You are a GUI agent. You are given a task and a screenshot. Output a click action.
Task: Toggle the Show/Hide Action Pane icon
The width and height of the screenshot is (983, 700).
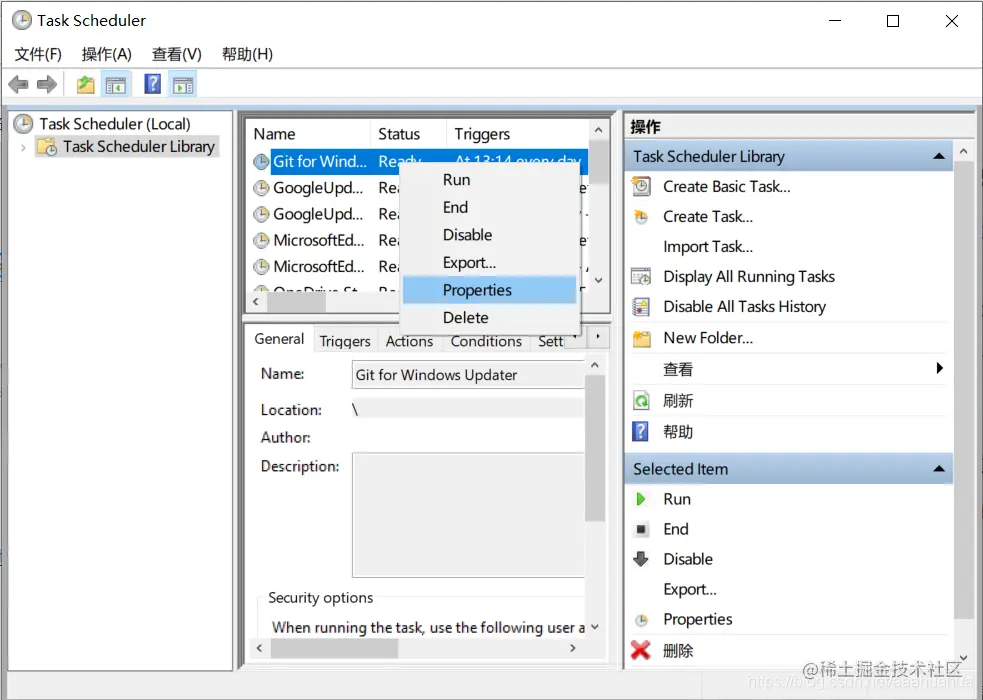[x=183, y=85]
